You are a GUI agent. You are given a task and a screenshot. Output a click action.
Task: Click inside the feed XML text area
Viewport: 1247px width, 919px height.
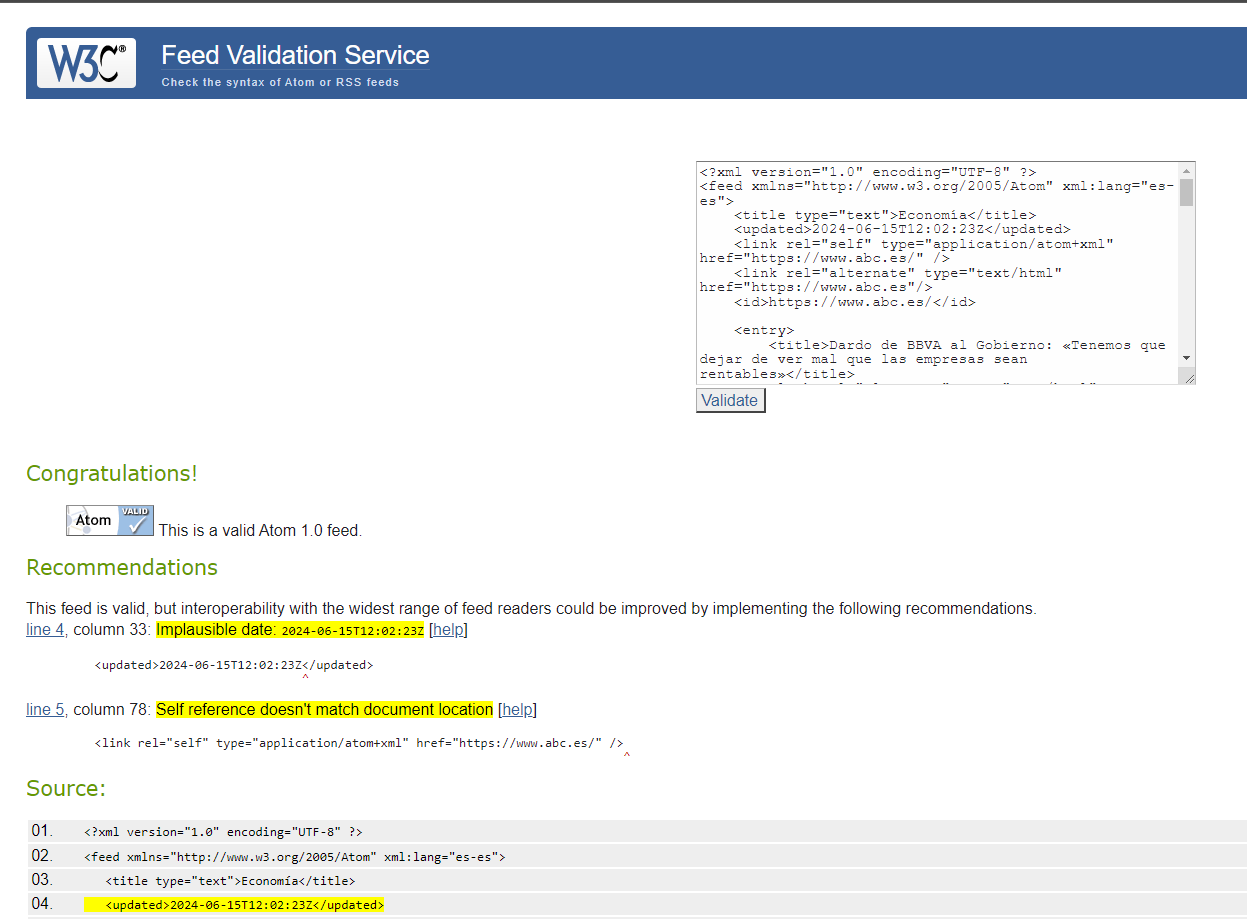(x=936, y=272)
